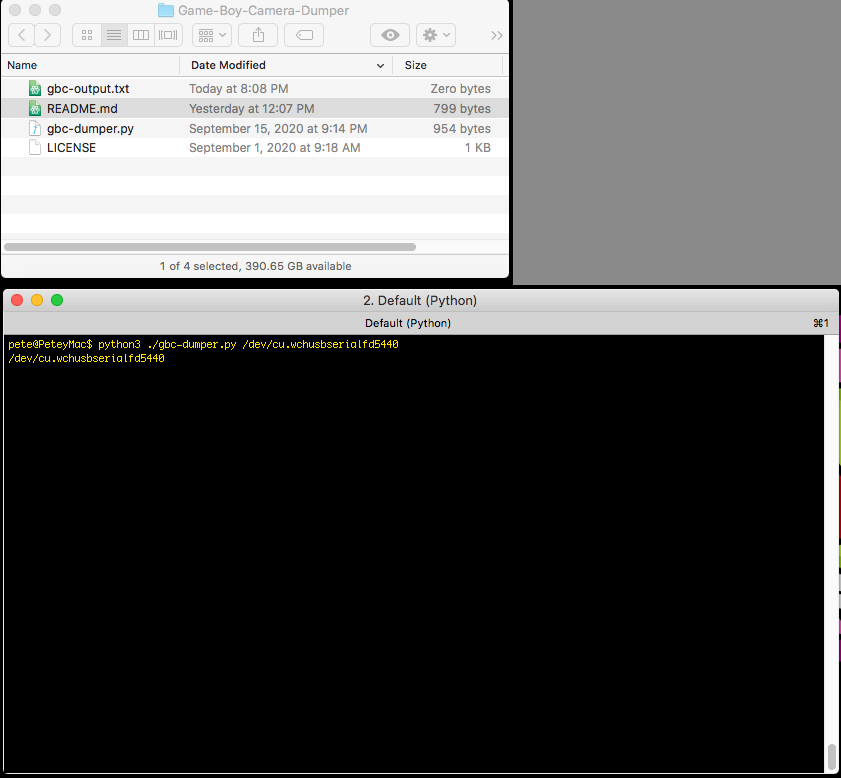Switch Finder to icon view

[x=87, y=35]
